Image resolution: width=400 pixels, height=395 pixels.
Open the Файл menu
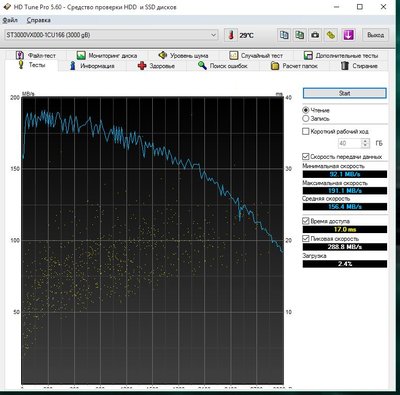pyautogui.click(x=10, y=20)
